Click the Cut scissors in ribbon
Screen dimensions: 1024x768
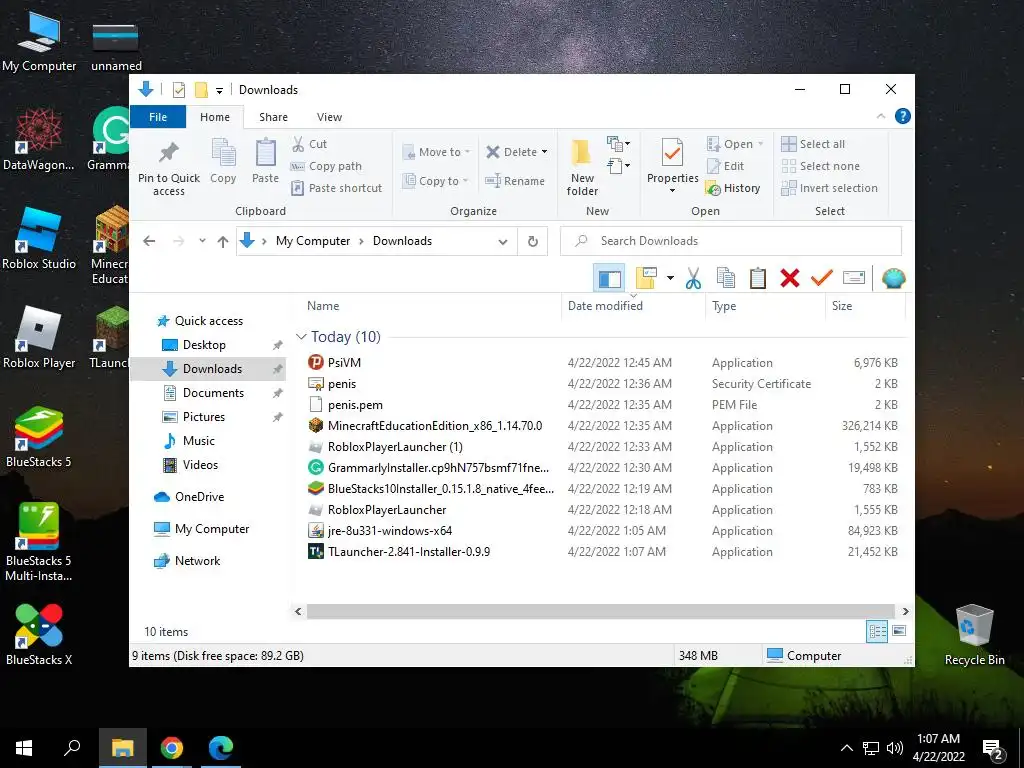point(298,144)
